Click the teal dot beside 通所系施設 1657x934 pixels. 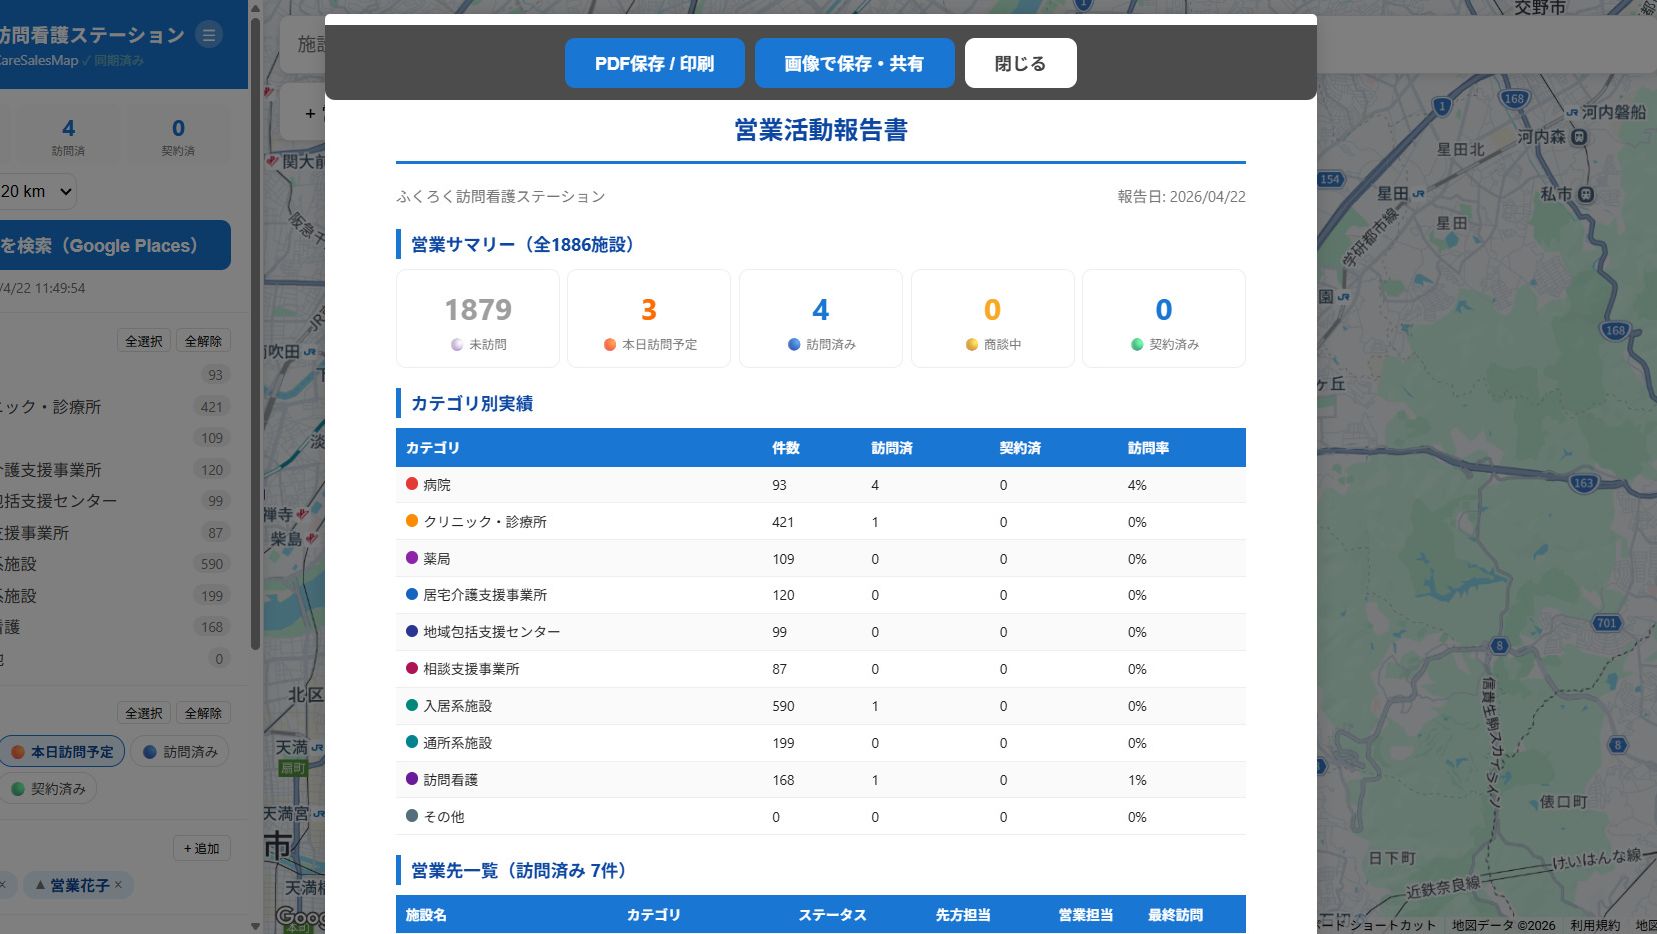pyautogui.click(x=410, y=742)
